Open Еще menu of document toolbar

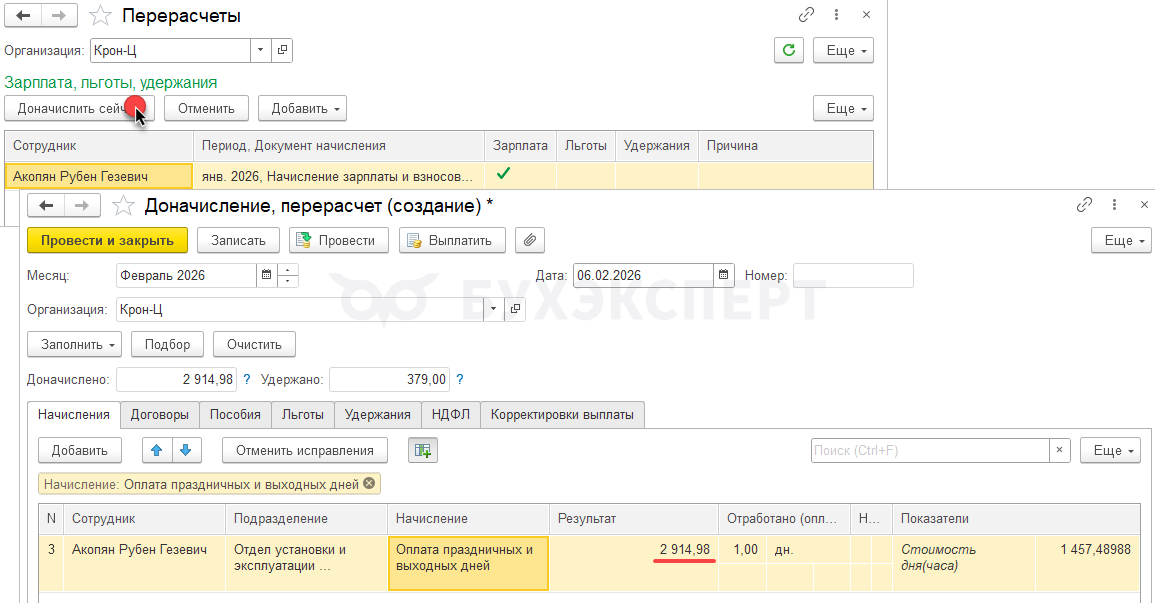(1121, 240)
